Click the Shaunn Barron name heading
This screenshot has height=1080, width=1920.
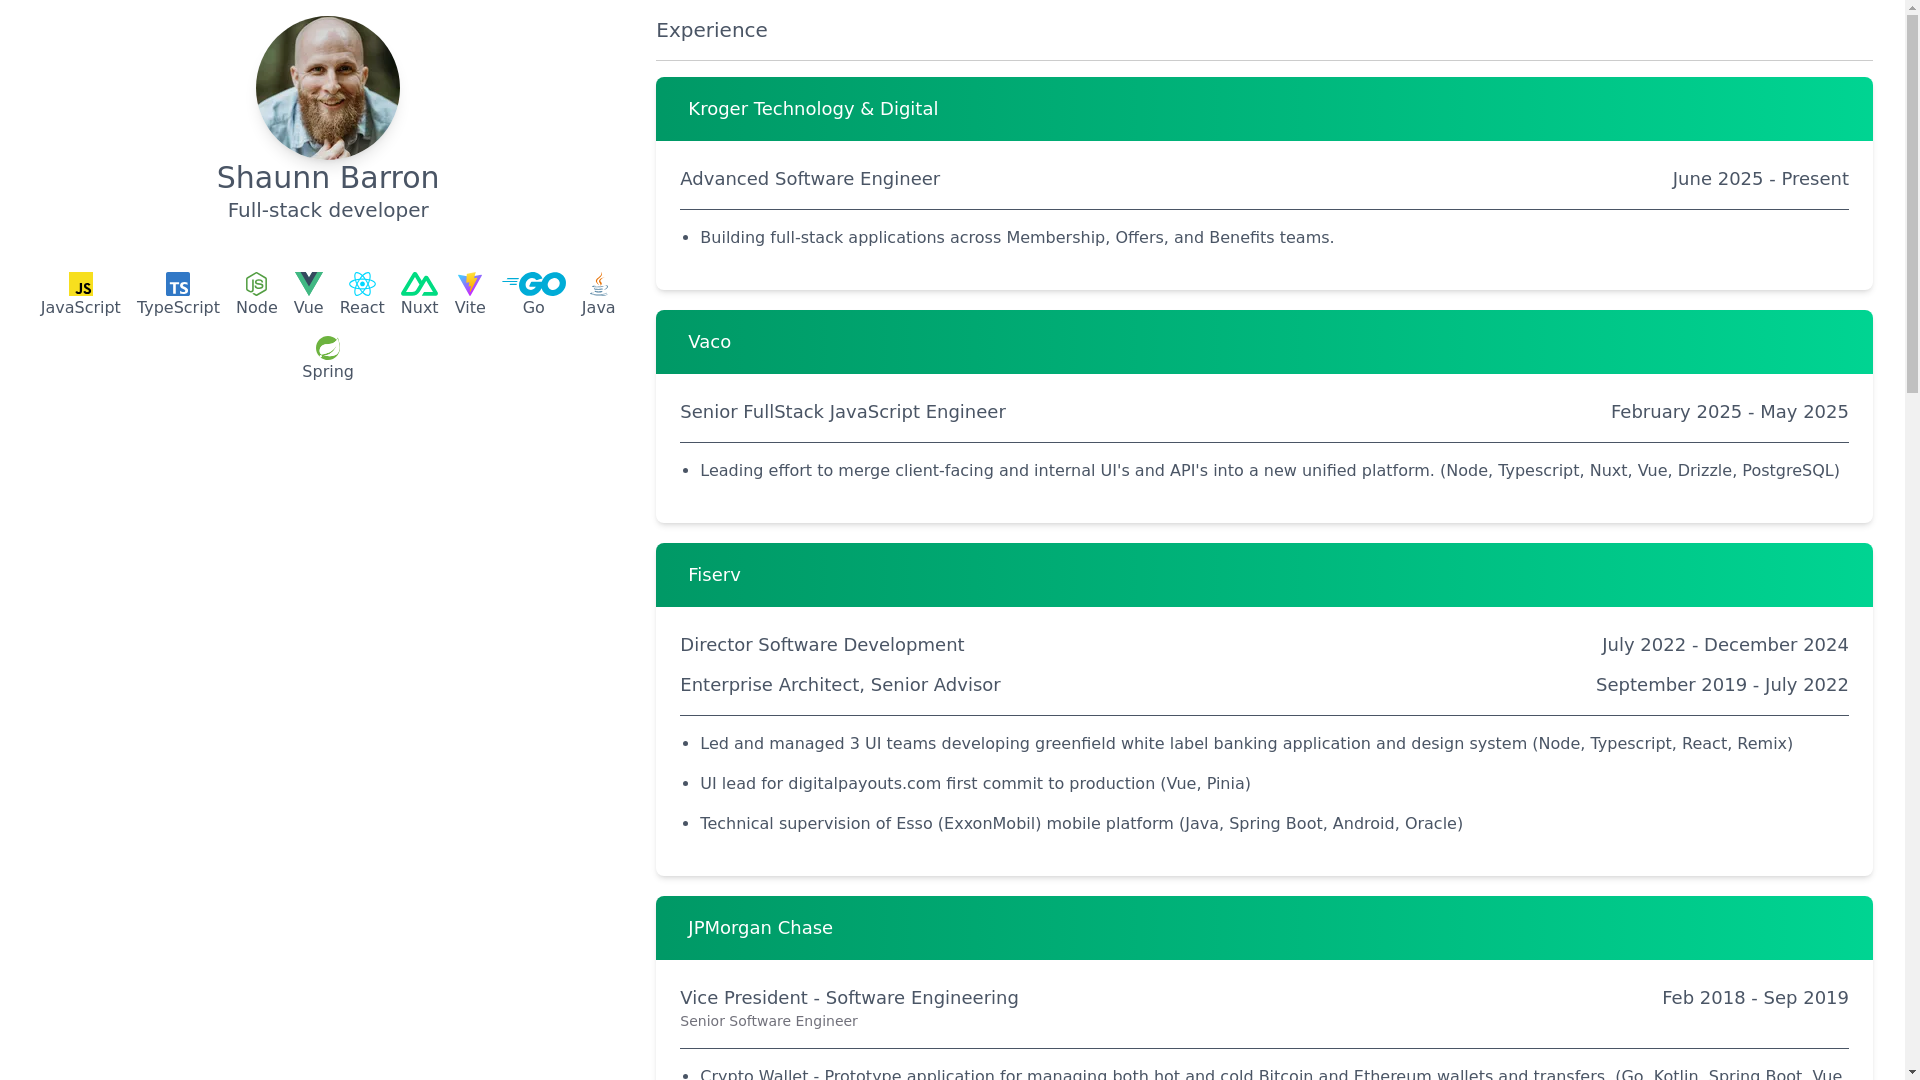pos(328,178)
